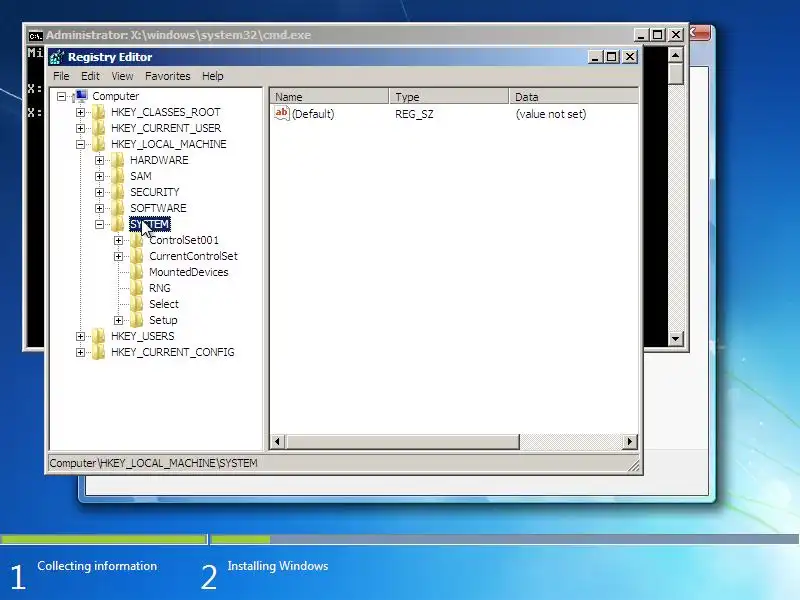
Task: Expand the HKEY_USERS hive
Action: tap(80, 336)
